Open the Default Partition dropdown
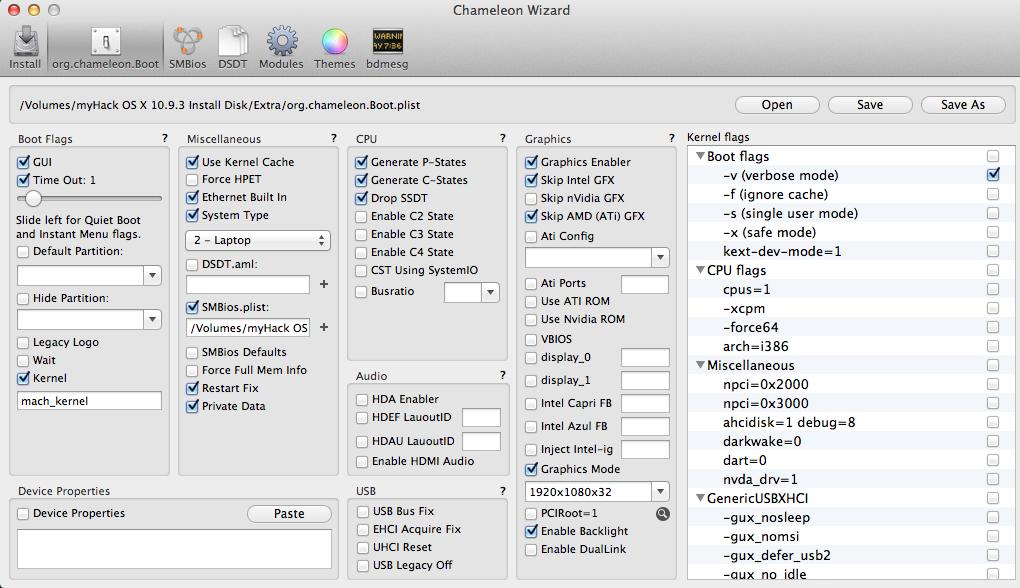The width and height of the screenshot is (1020, 588). coord(152,275)
